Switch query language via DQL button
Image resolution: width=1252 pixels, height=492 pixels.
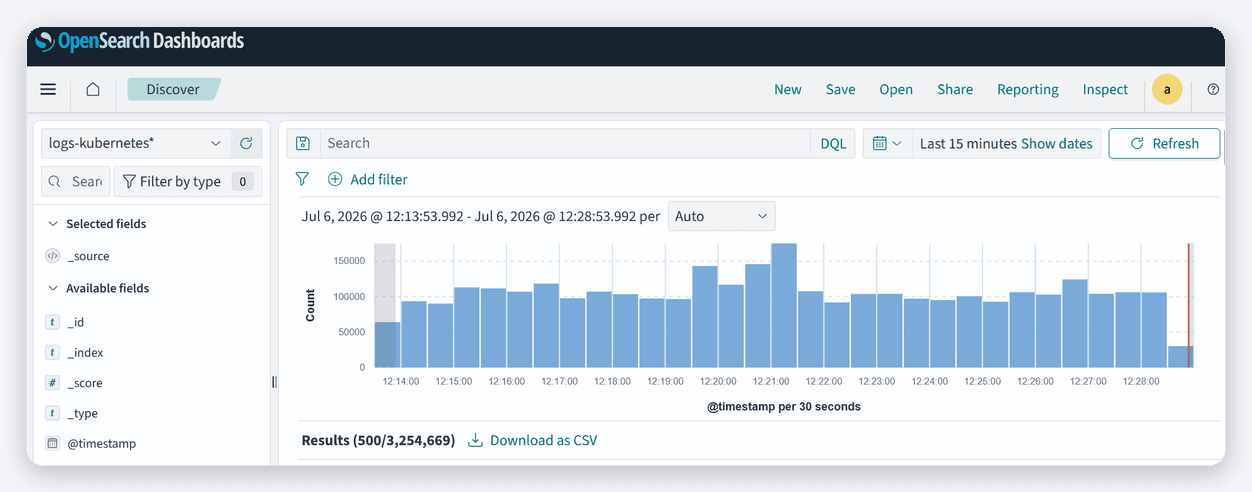pos(833,143)
